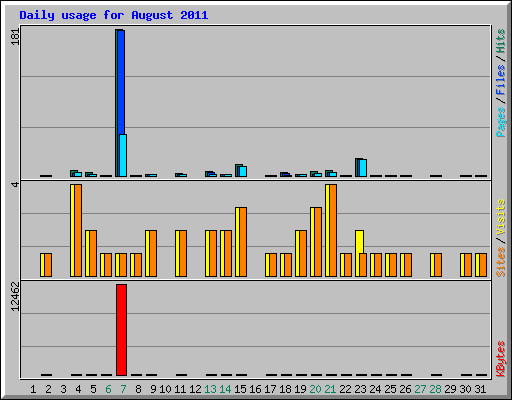Click the orange Sites bar on day 4

point(78,230)
